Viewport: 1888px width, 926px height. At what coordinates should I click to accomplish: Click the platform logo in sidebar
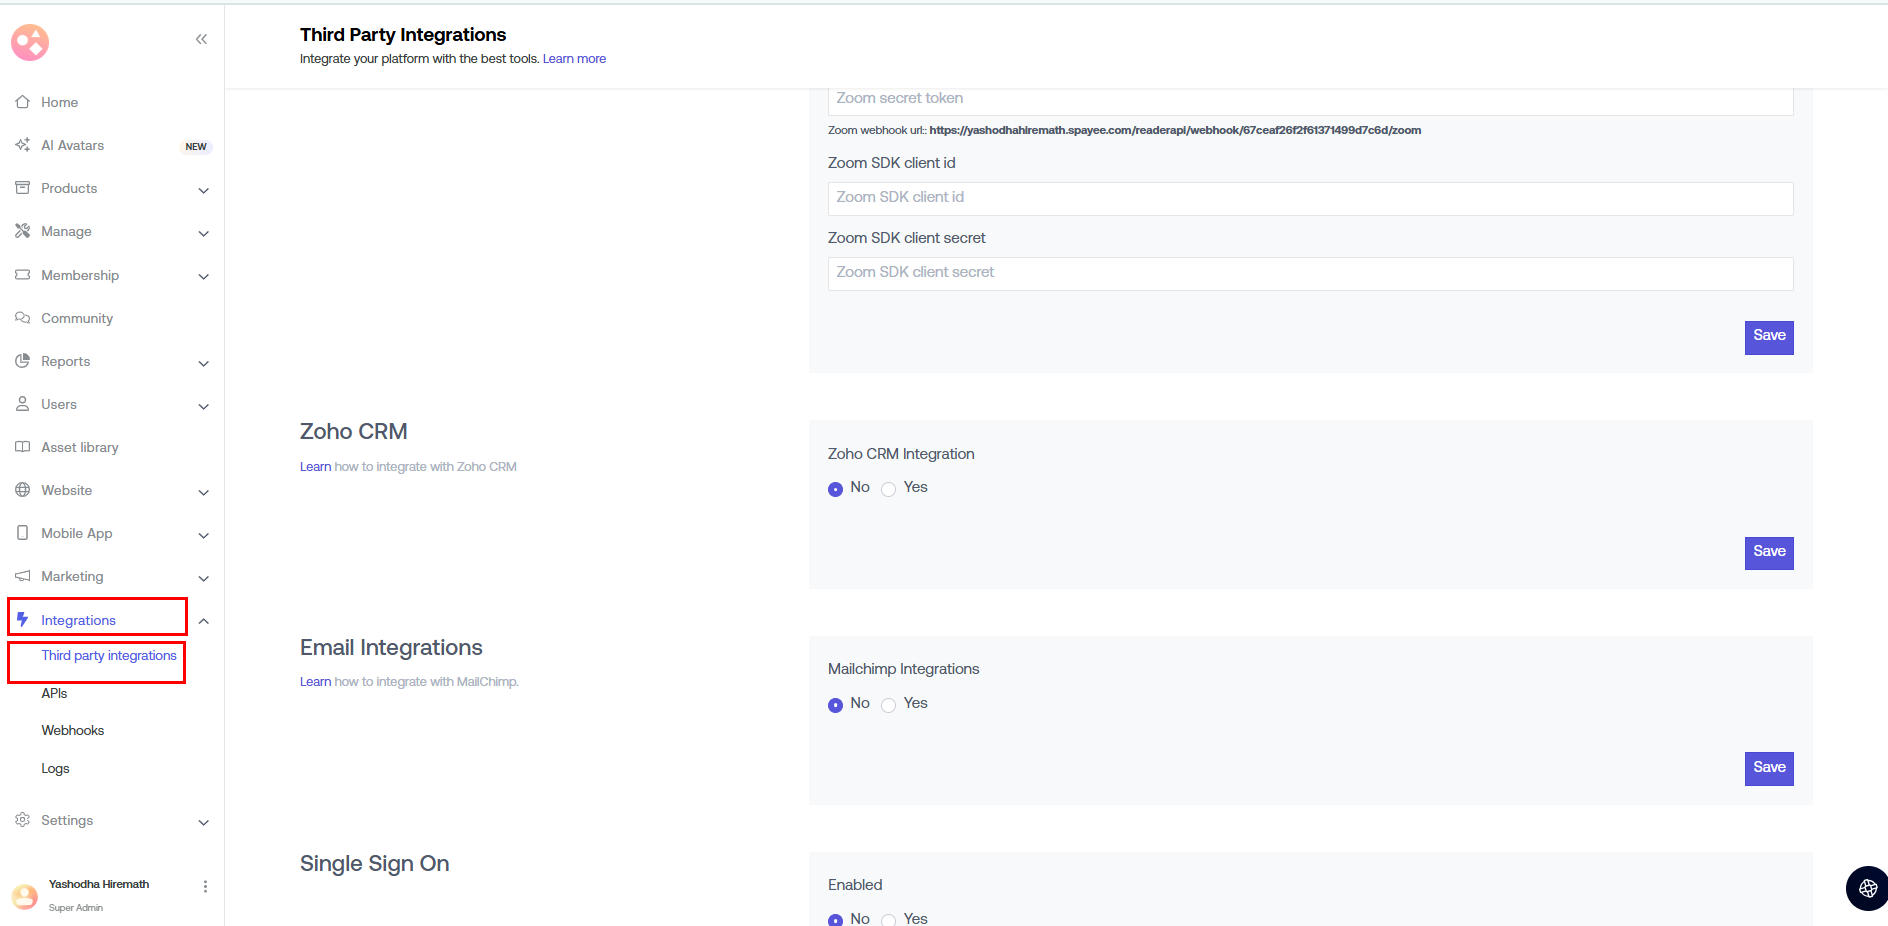click(x=30, y=42)
